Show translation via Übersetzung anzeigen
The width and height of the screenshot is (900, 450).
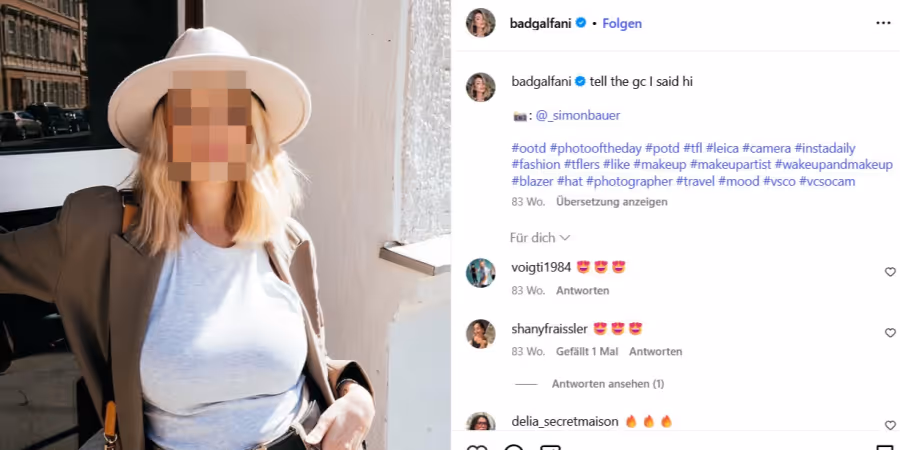[612, 202]
